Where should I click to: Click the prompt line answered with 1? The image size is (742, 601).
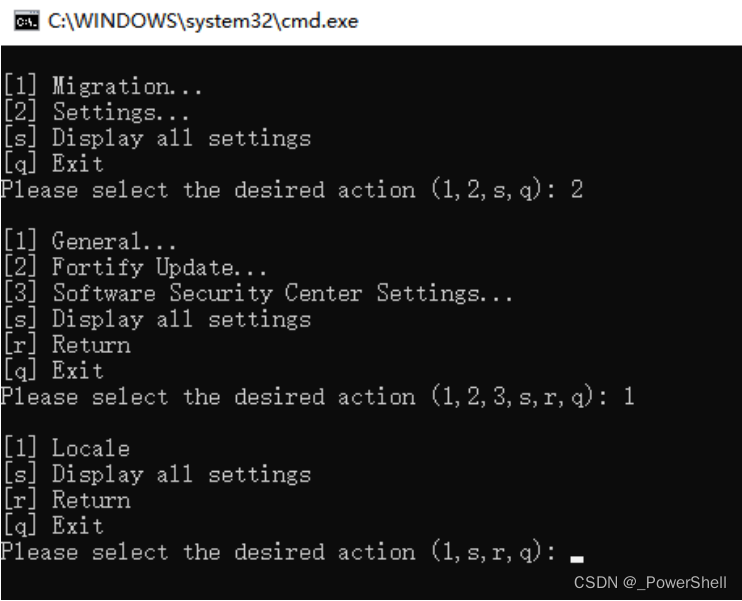point(317,398)
